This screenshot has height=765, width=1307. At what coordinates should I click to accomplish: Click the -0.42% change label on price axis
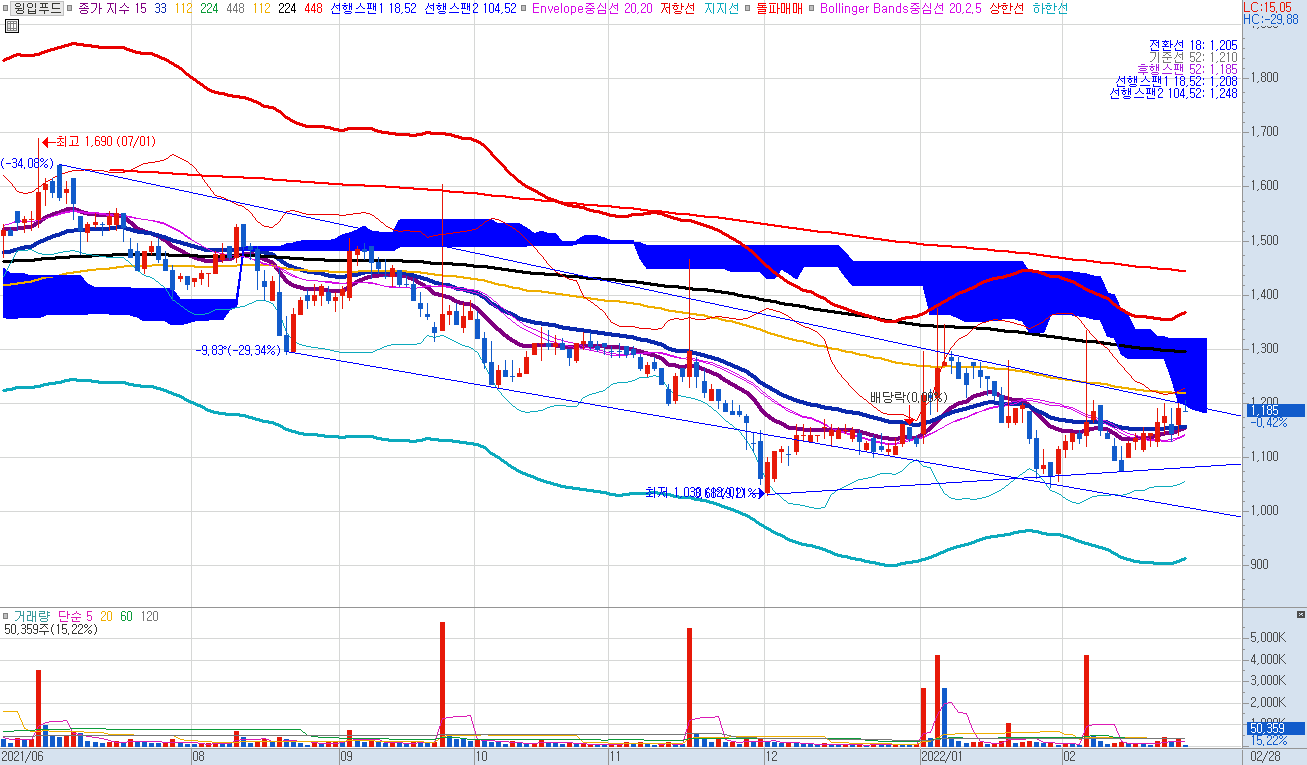1268,422
